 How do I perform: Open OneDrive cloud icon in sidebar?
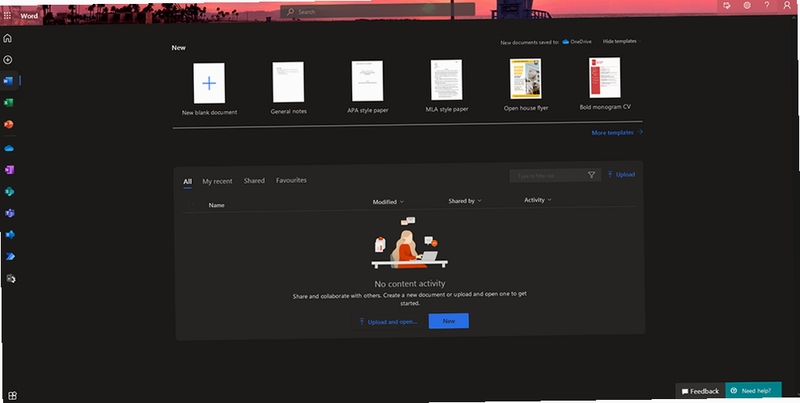tap(9, 148)
